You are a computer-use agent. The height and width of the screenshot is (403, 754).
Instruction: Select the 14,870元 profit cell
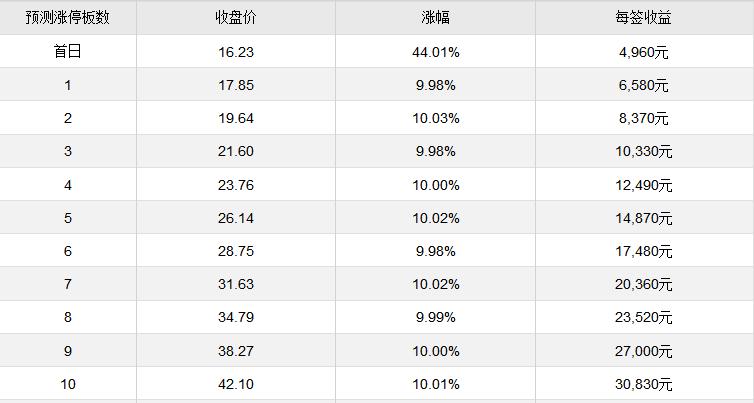pyautogui.click(x=644, y=218)
